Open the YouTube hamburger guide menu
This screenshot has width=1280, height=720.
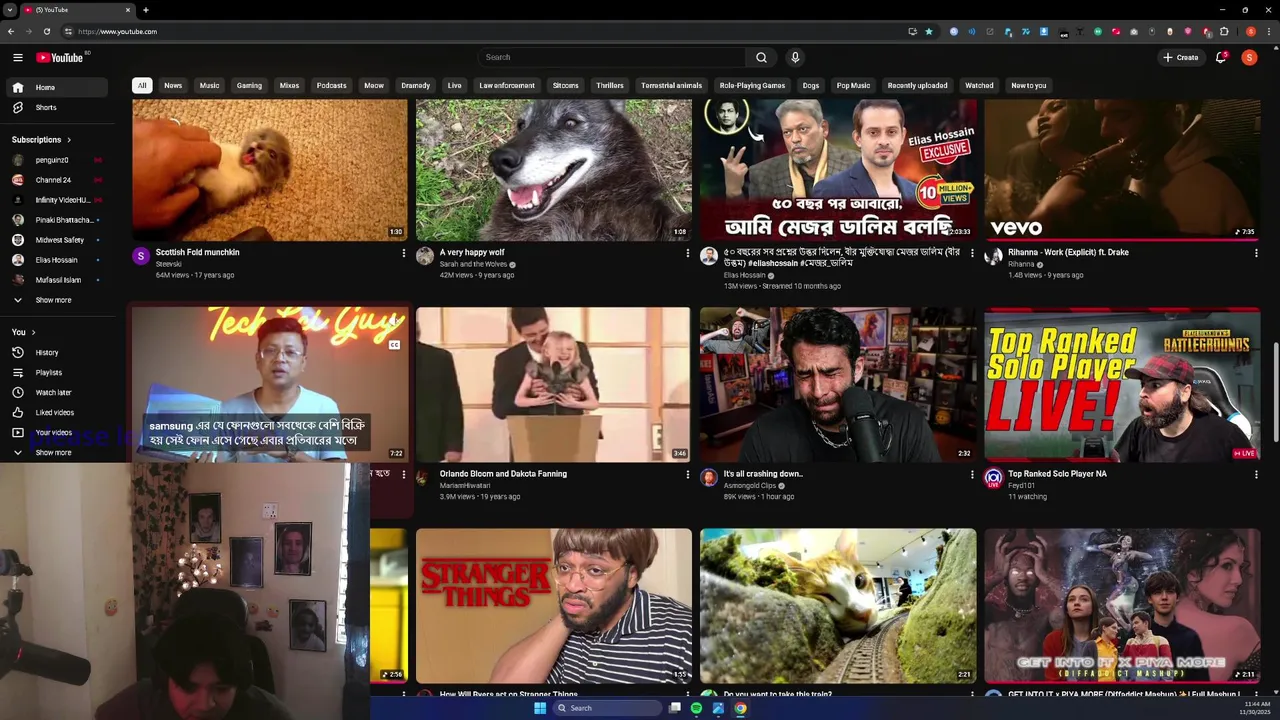coord(17,57)
